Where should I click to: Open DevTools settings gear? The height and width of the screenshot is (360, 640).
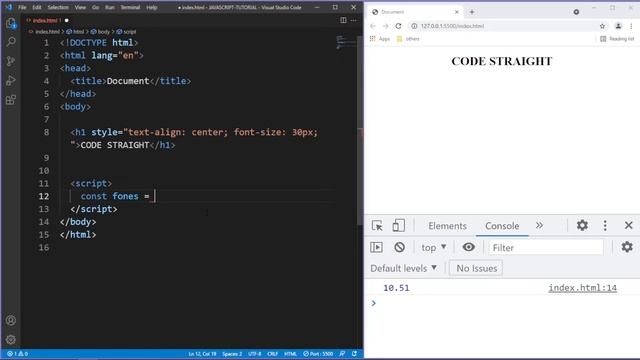(582, 225)
